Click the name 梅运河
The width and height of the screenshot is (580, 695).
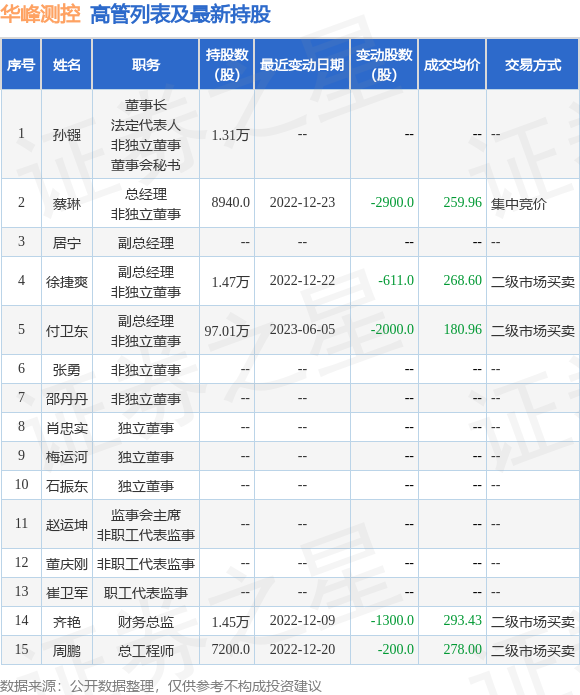(x=66, y=457)
